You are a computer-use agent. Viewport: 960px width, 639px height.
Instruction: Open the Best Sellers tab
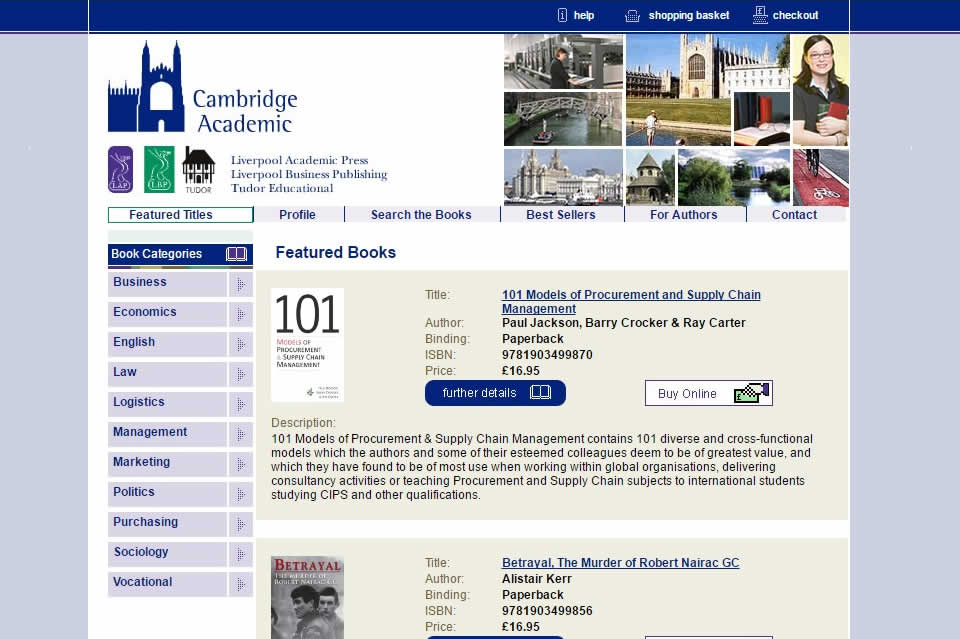561,215
